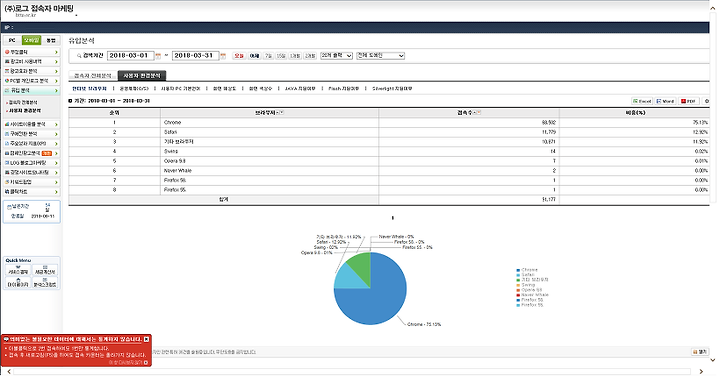
Task: Open first sub-link under 유입 분석
Action: 23,103
